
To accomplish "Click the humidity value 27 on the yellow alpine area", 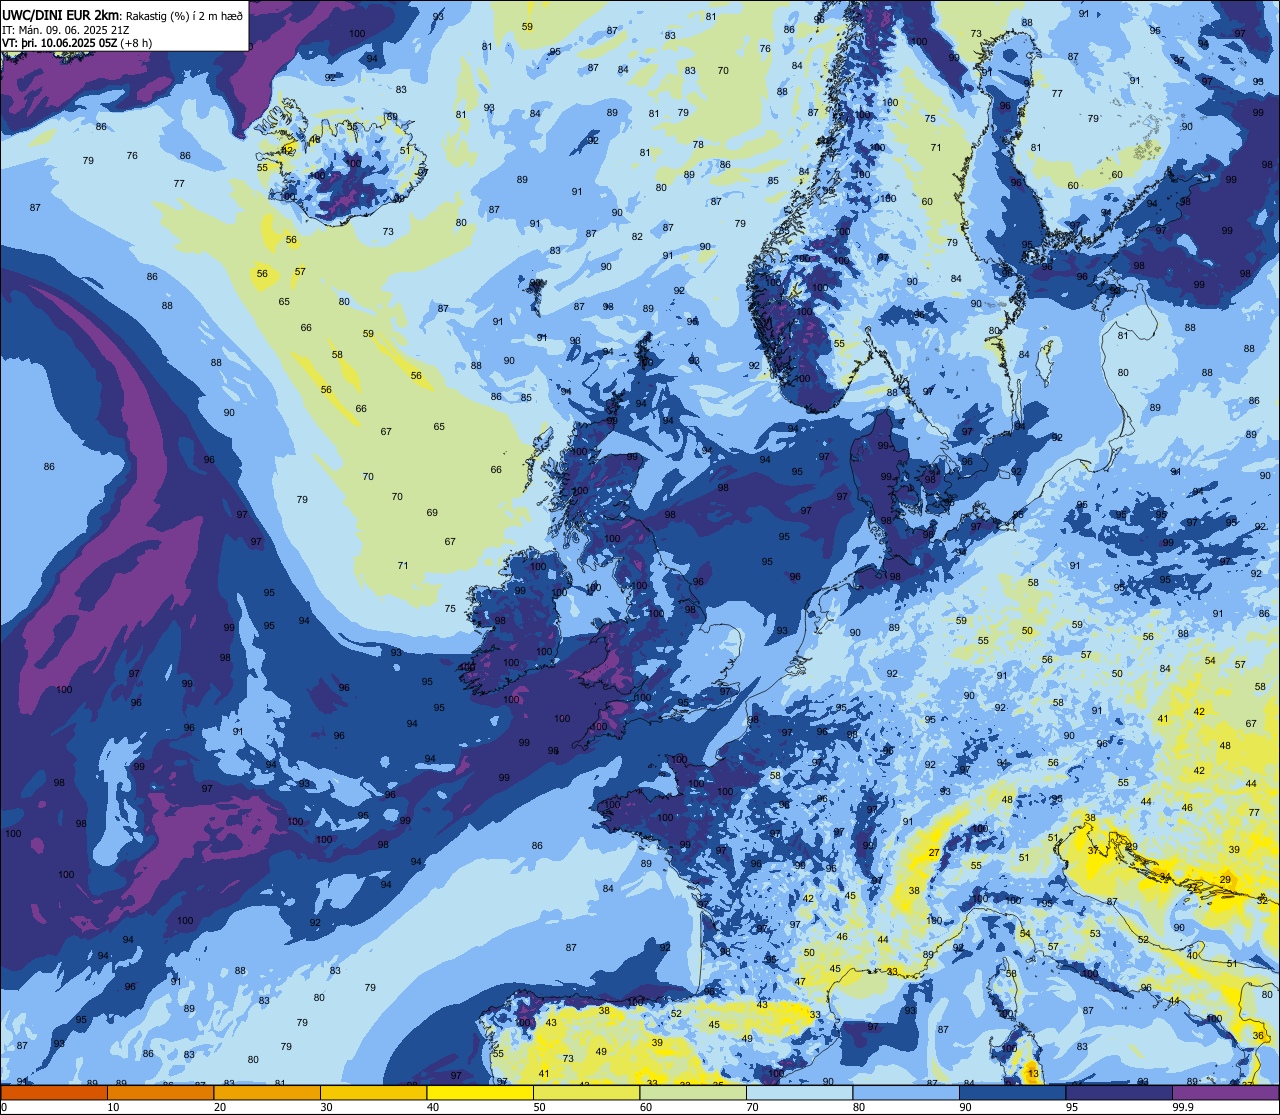I will point(933,853).
